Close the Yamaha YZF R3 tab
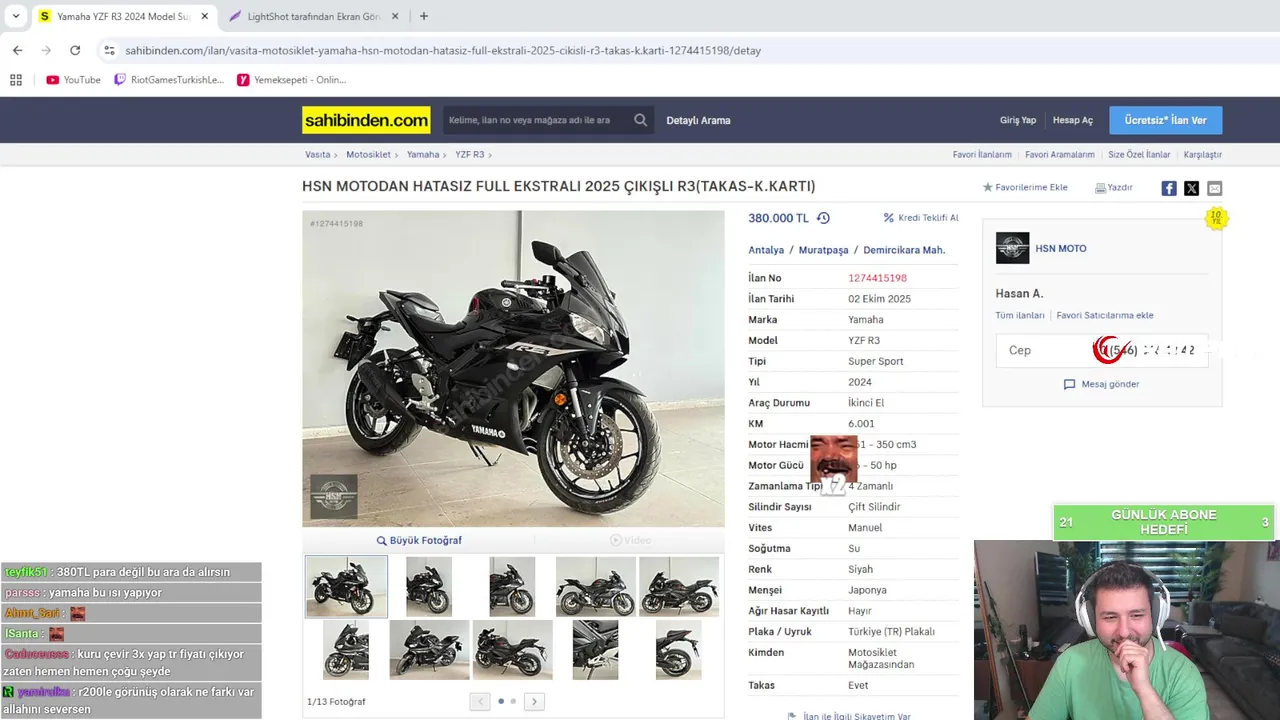The image size is (1280, 720). pos(205,16)
